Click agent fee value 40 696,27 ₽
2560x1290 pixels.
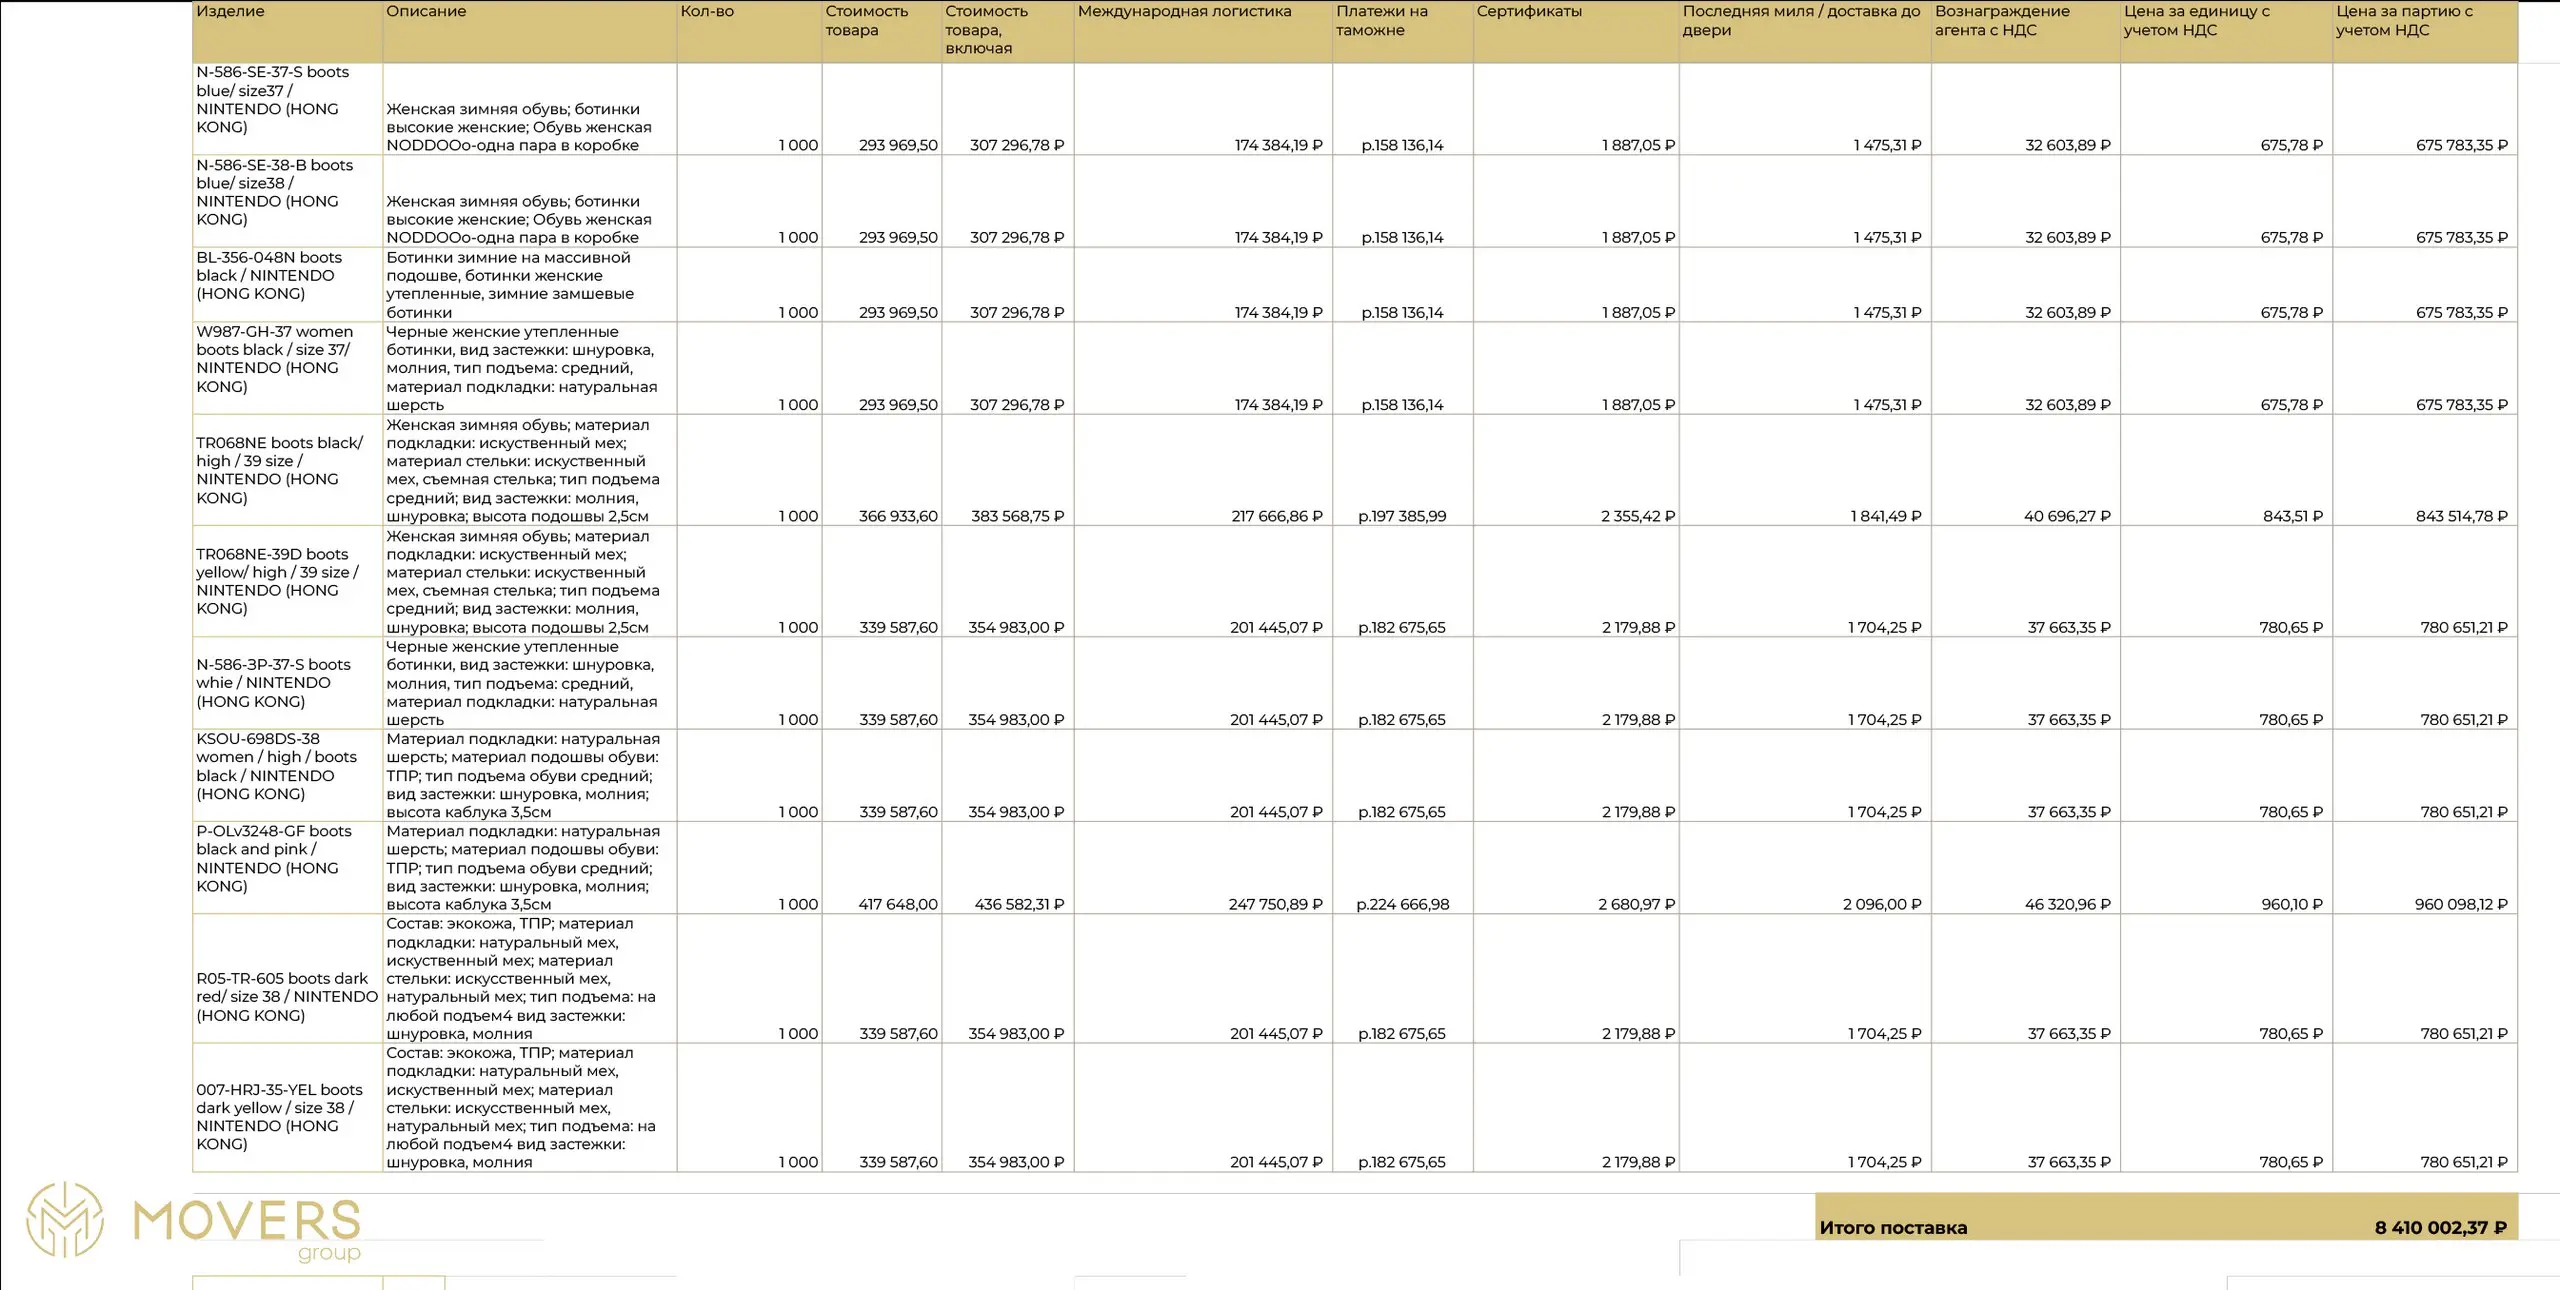pyautogui.click(x=2067, y=516)
